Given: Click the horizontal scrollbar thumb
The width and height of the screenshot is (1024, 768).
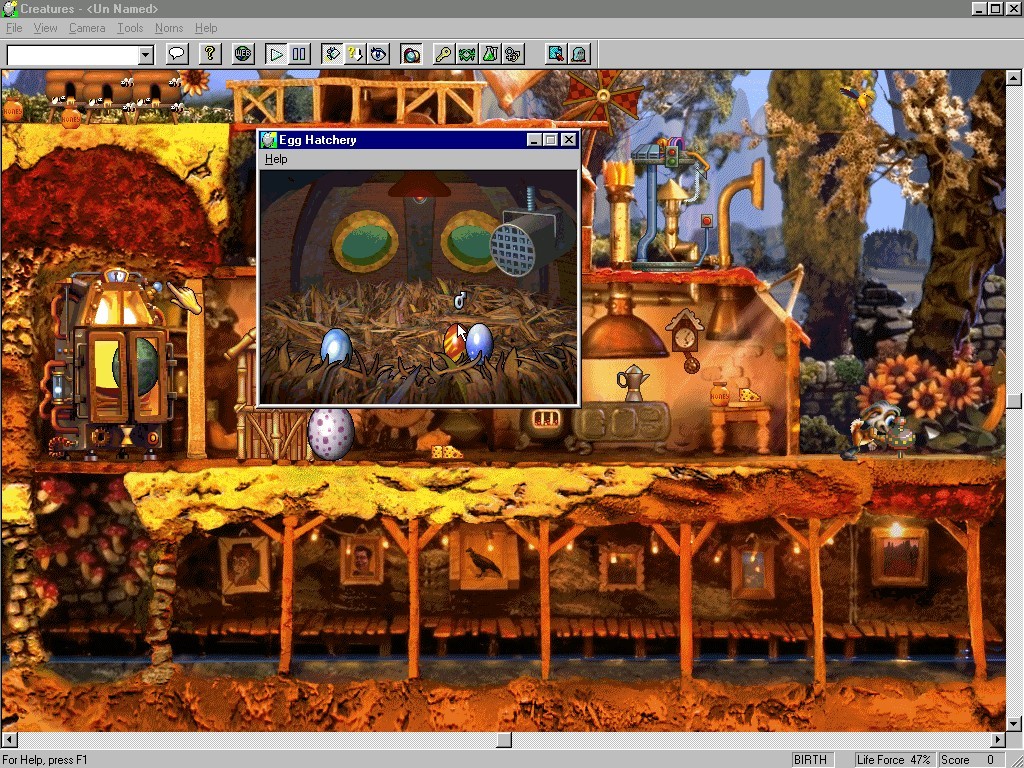Looking at the screenshot, I should point(504,739).
